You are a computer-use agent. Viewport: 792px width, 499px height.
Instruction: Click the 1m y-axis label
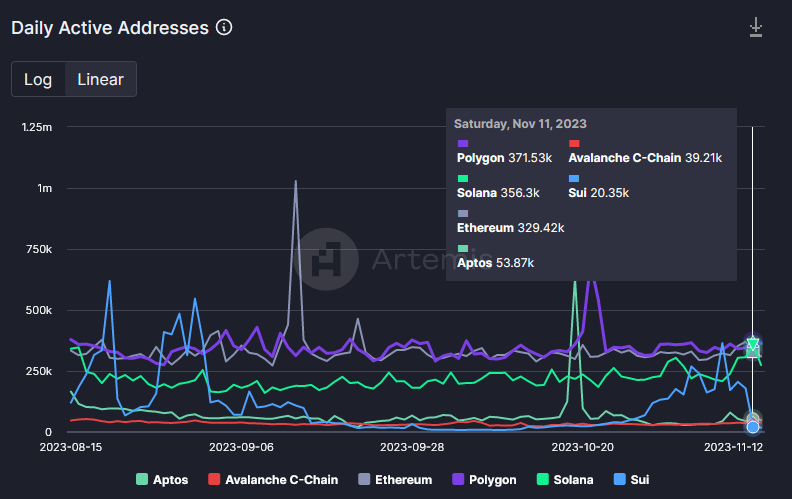pos(44,188)
